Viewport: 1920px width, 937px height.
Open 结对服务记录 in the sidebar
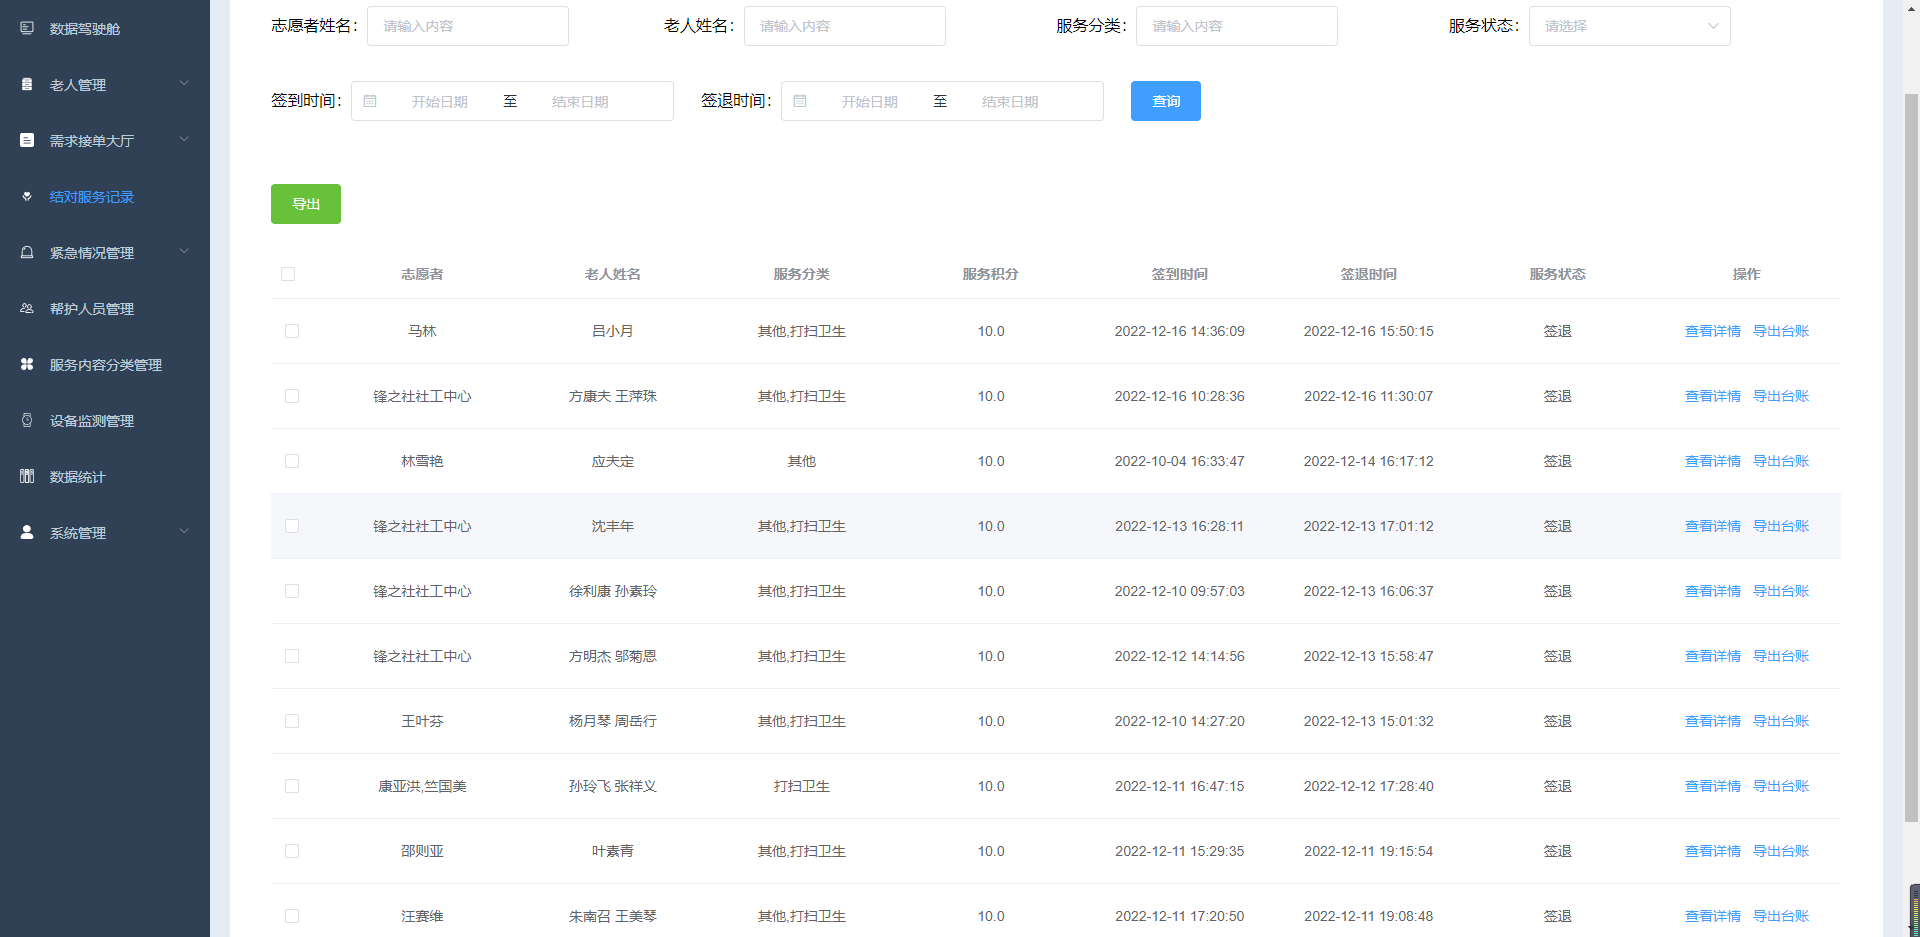(105, 196)
